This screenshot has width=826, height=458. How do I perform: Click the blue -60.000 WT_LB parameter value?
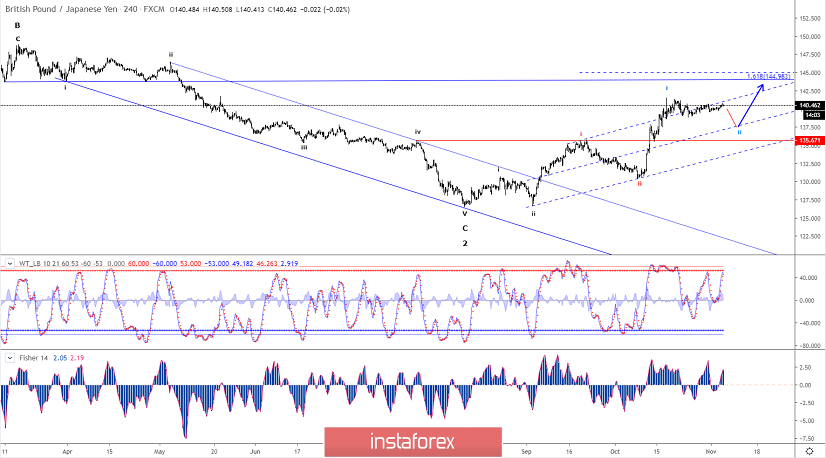[x=164, y=263]
